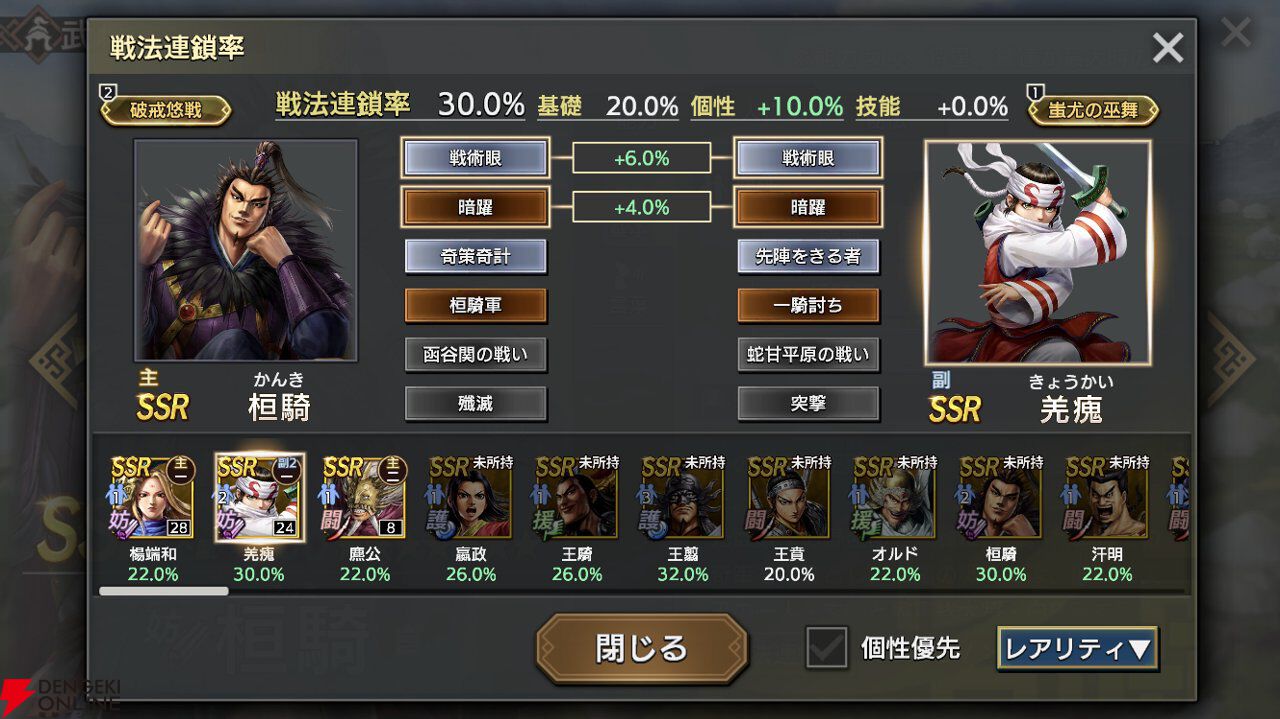The width and height of the screenshot is (1280, 719).
Task: Pick the 嬴政 character icon
Action: tap(471, 497)
